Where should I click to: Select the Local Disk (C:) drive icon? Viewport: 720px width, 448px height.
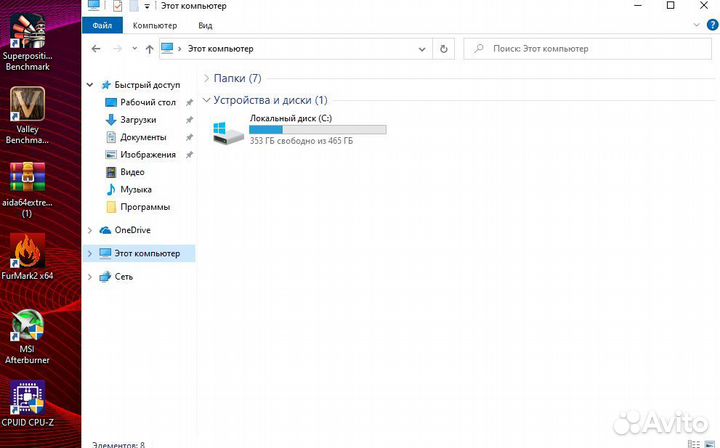click(227, 131)
